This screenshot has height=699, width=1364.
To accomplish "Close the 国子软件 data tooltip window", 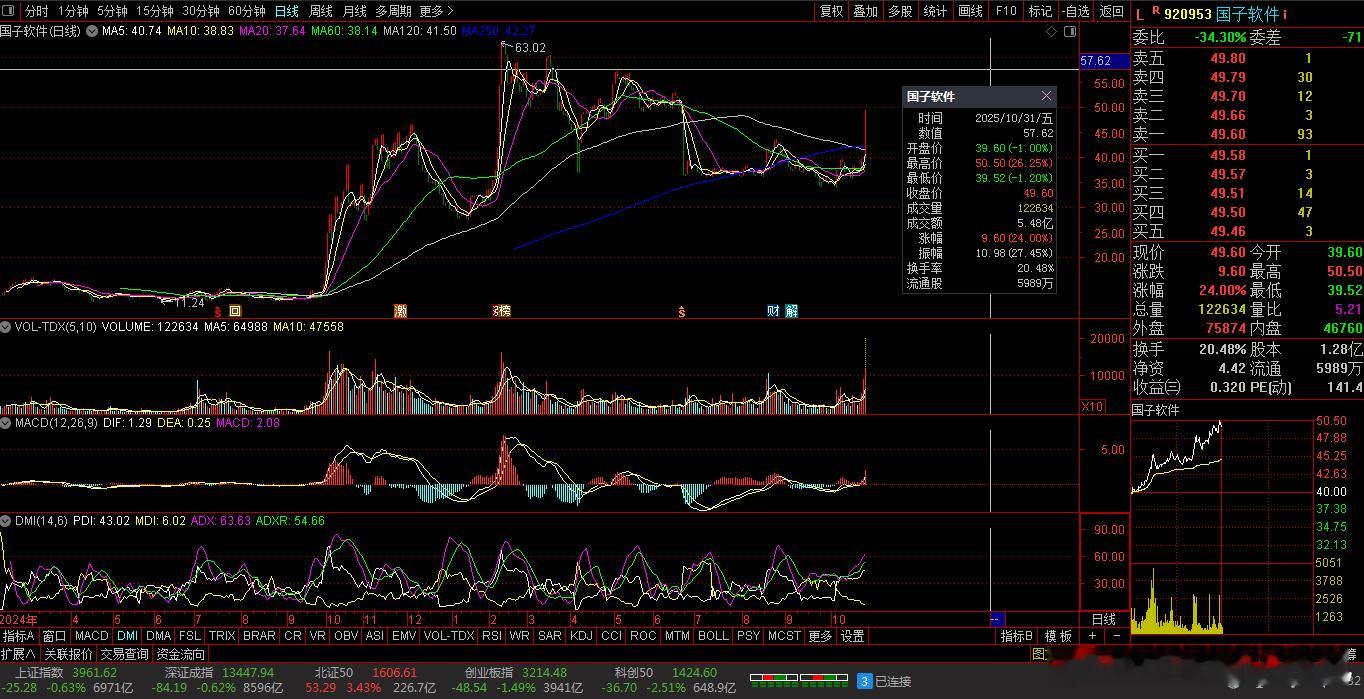I will pos(1046,96).
